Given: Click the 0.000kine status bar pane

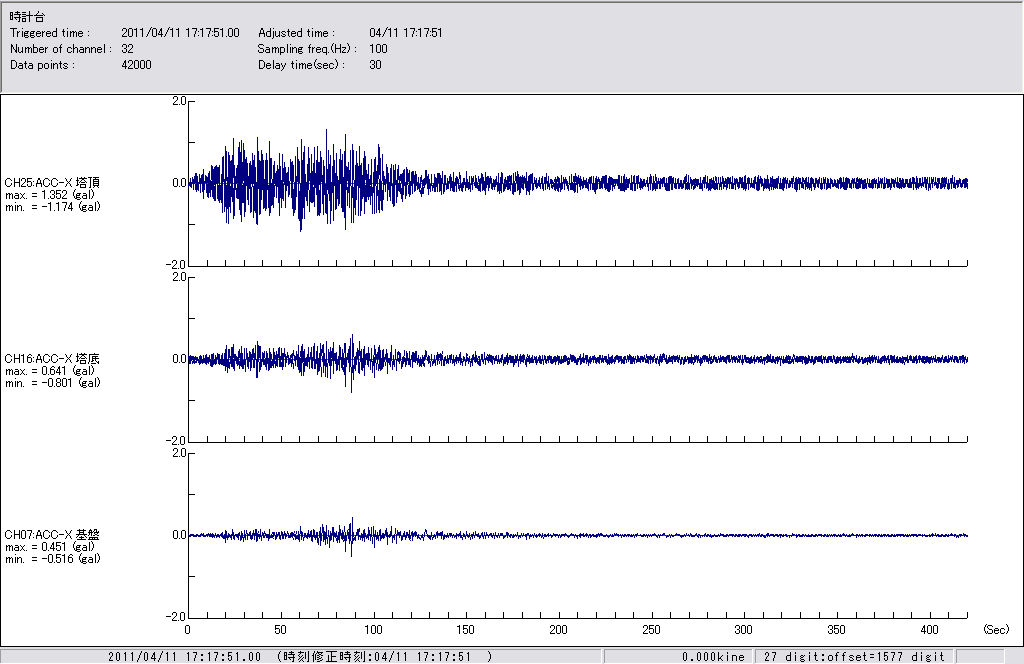Looking at the screenshot, I should point(713,657).
